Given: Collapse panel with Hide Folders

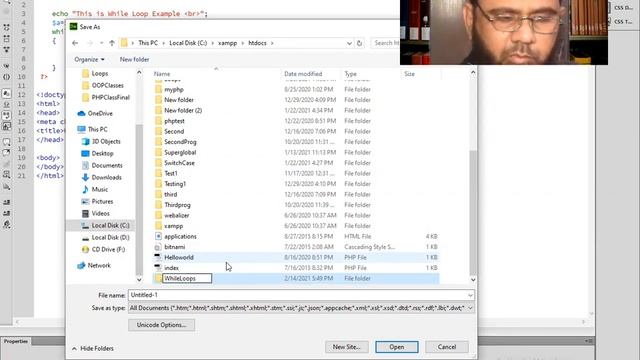Looking at the screenshot, I should (x=93, y=349).
